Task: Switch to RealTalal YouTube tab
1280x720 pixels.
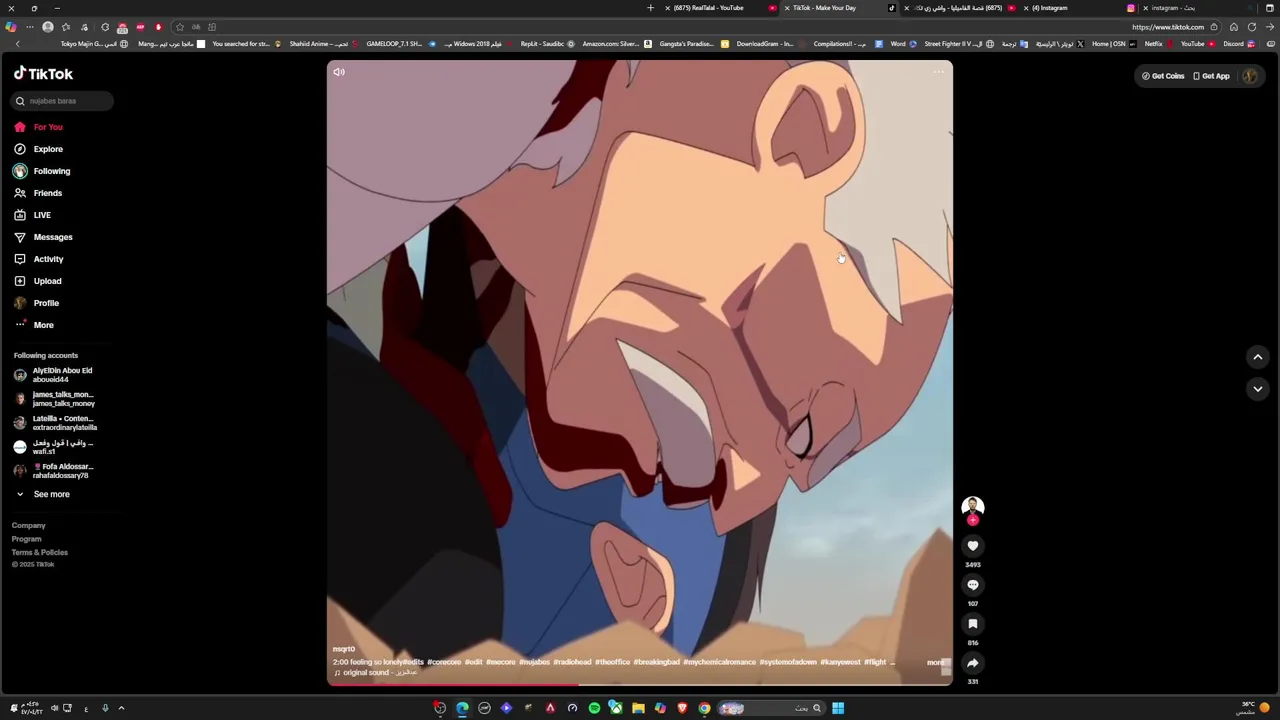Action: (x=720, y=8)
